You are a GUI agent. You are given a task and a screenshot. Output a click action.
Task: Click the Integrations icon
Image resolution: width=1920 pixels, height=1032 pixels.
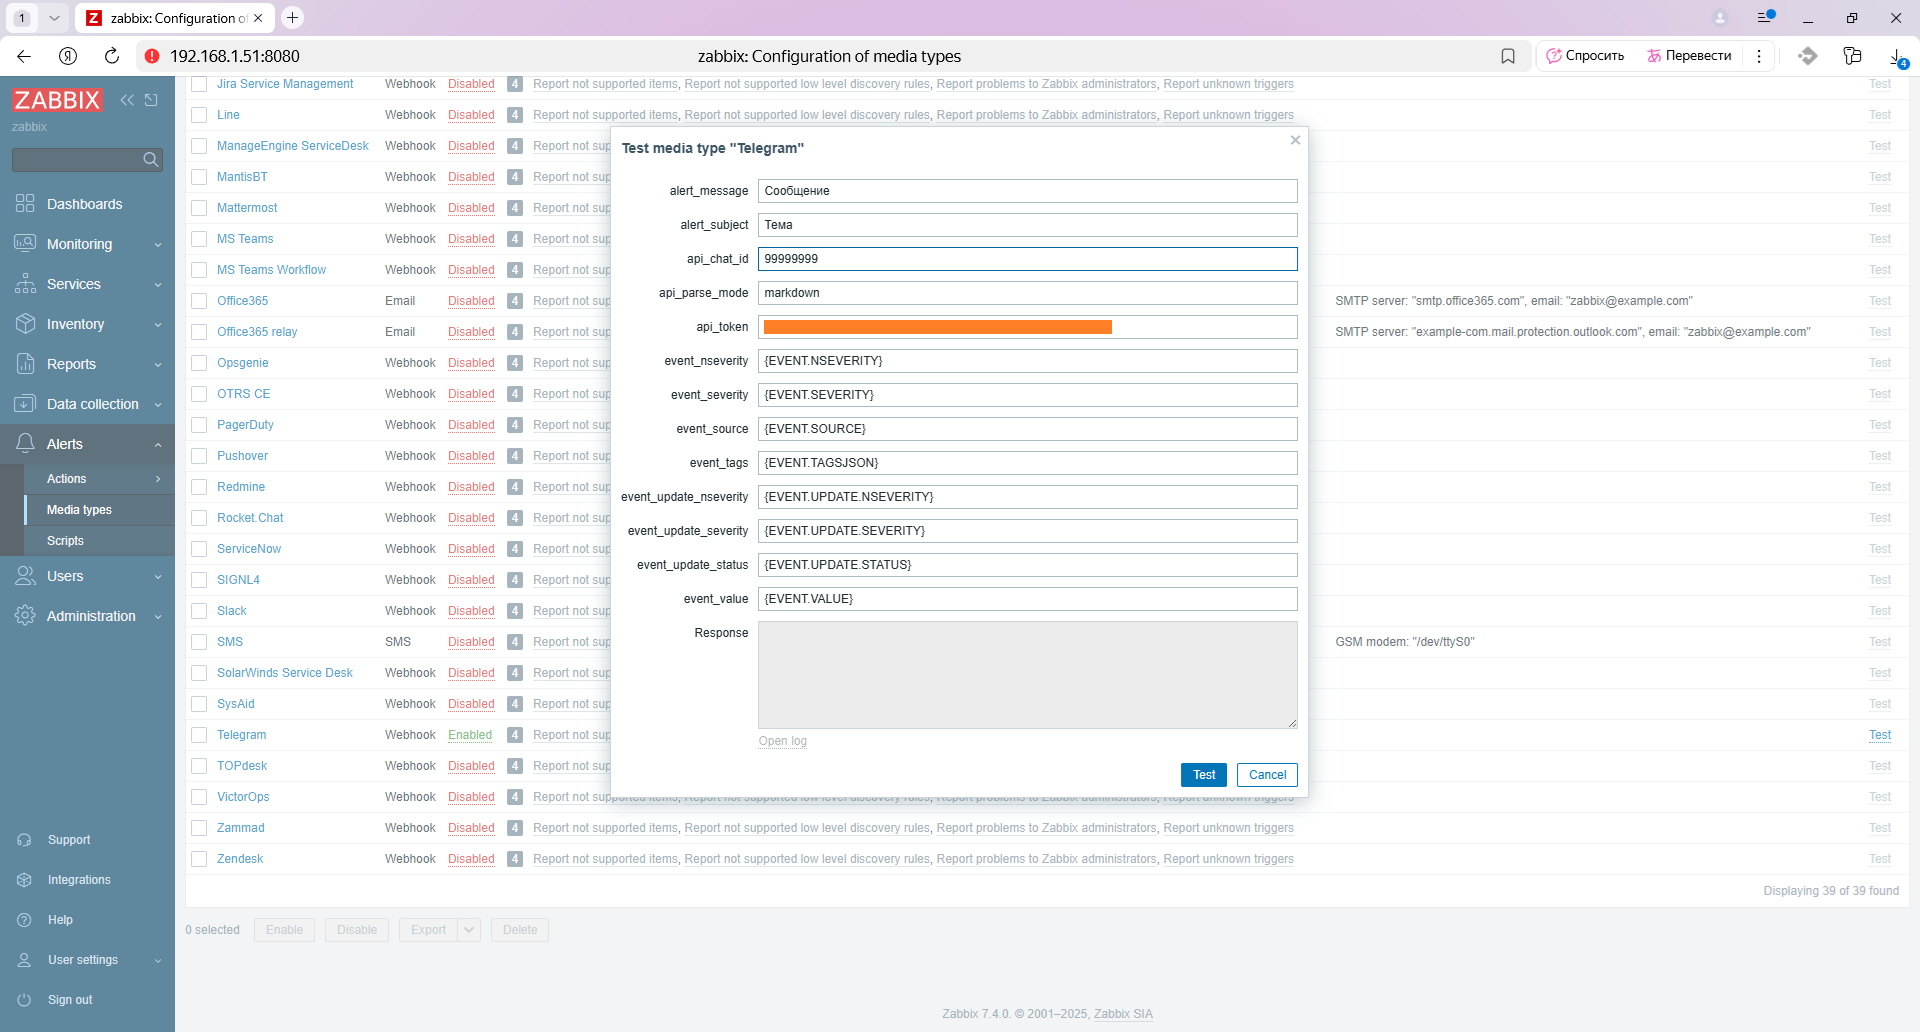25,880
